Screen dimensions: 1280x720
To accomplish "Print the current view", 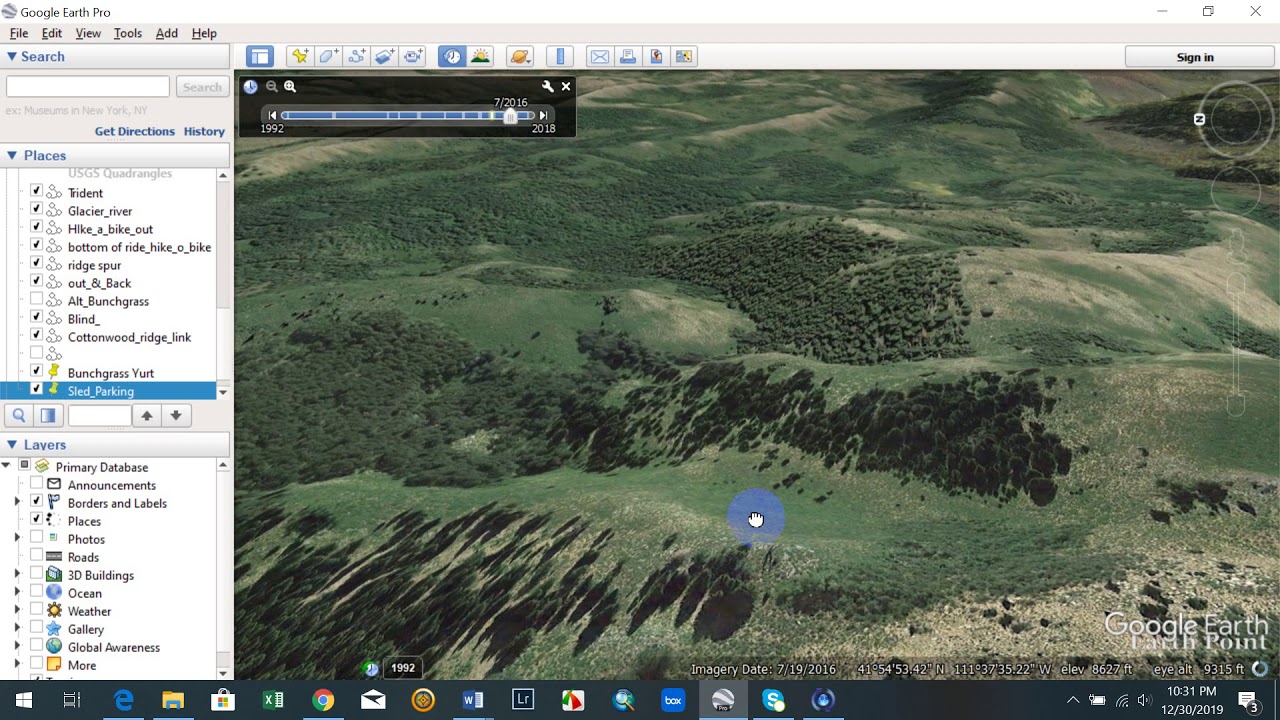I will [628, 57].
